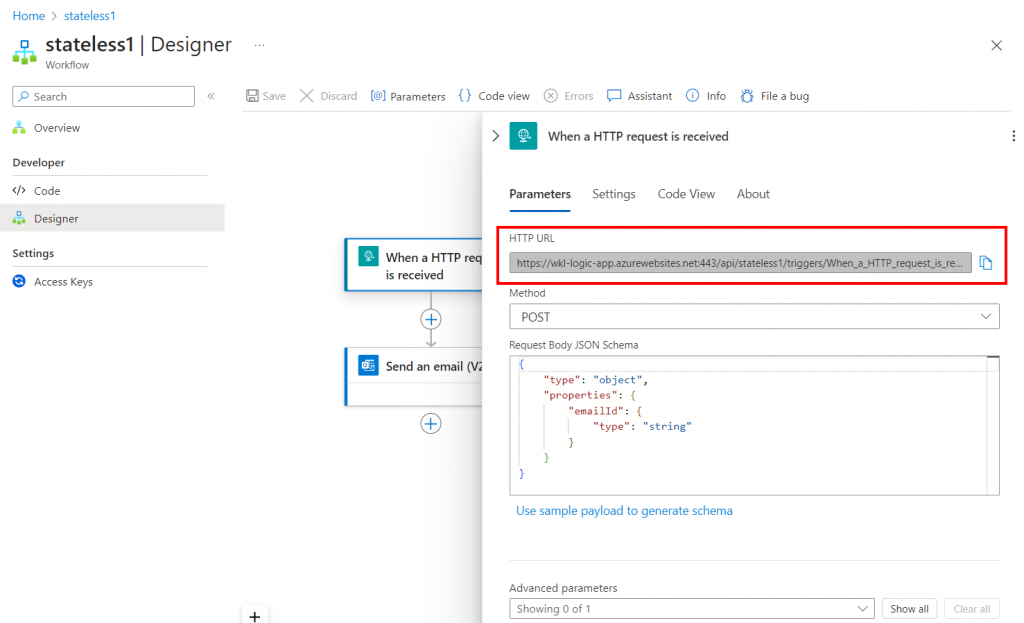This screenshot has height=623, width=1024.
Task: Click the Save toolbar button
Action: 266,96
